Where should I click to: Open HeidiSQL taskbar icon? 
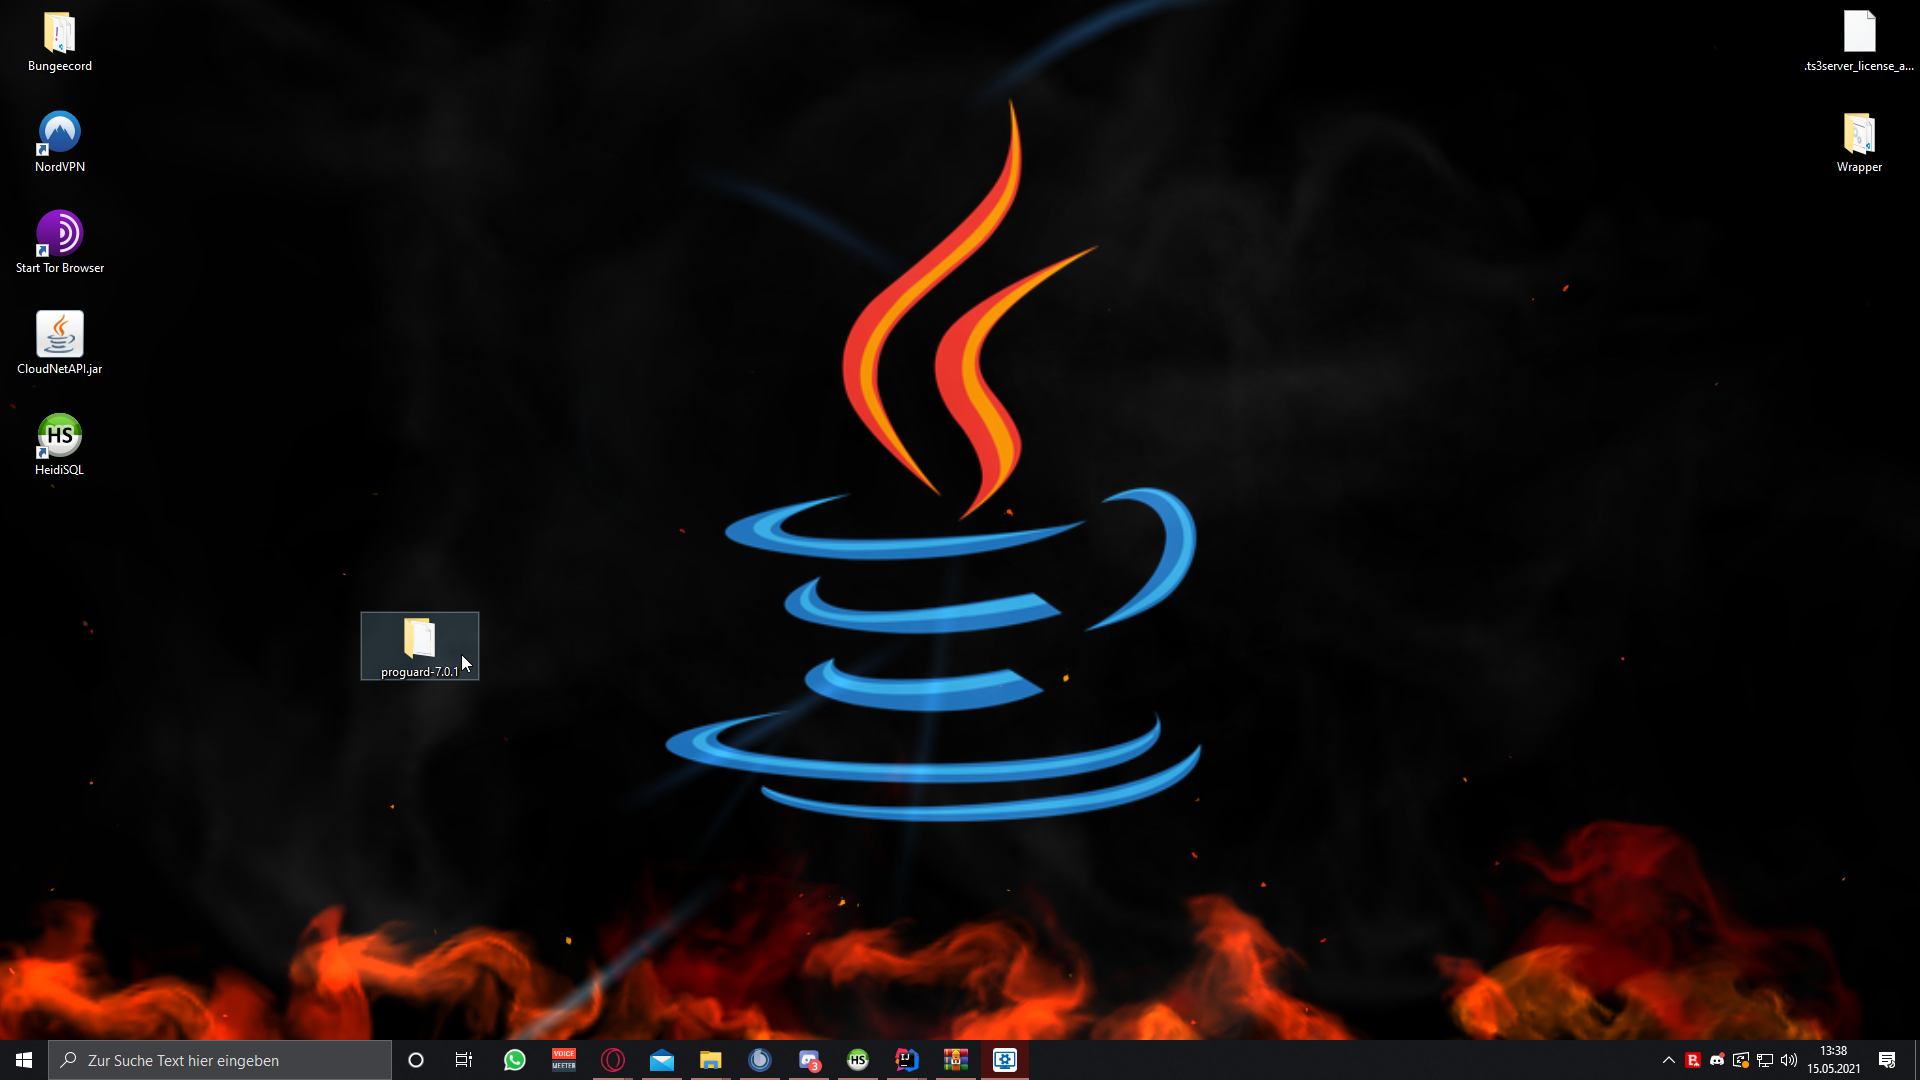click(857, 1060)
